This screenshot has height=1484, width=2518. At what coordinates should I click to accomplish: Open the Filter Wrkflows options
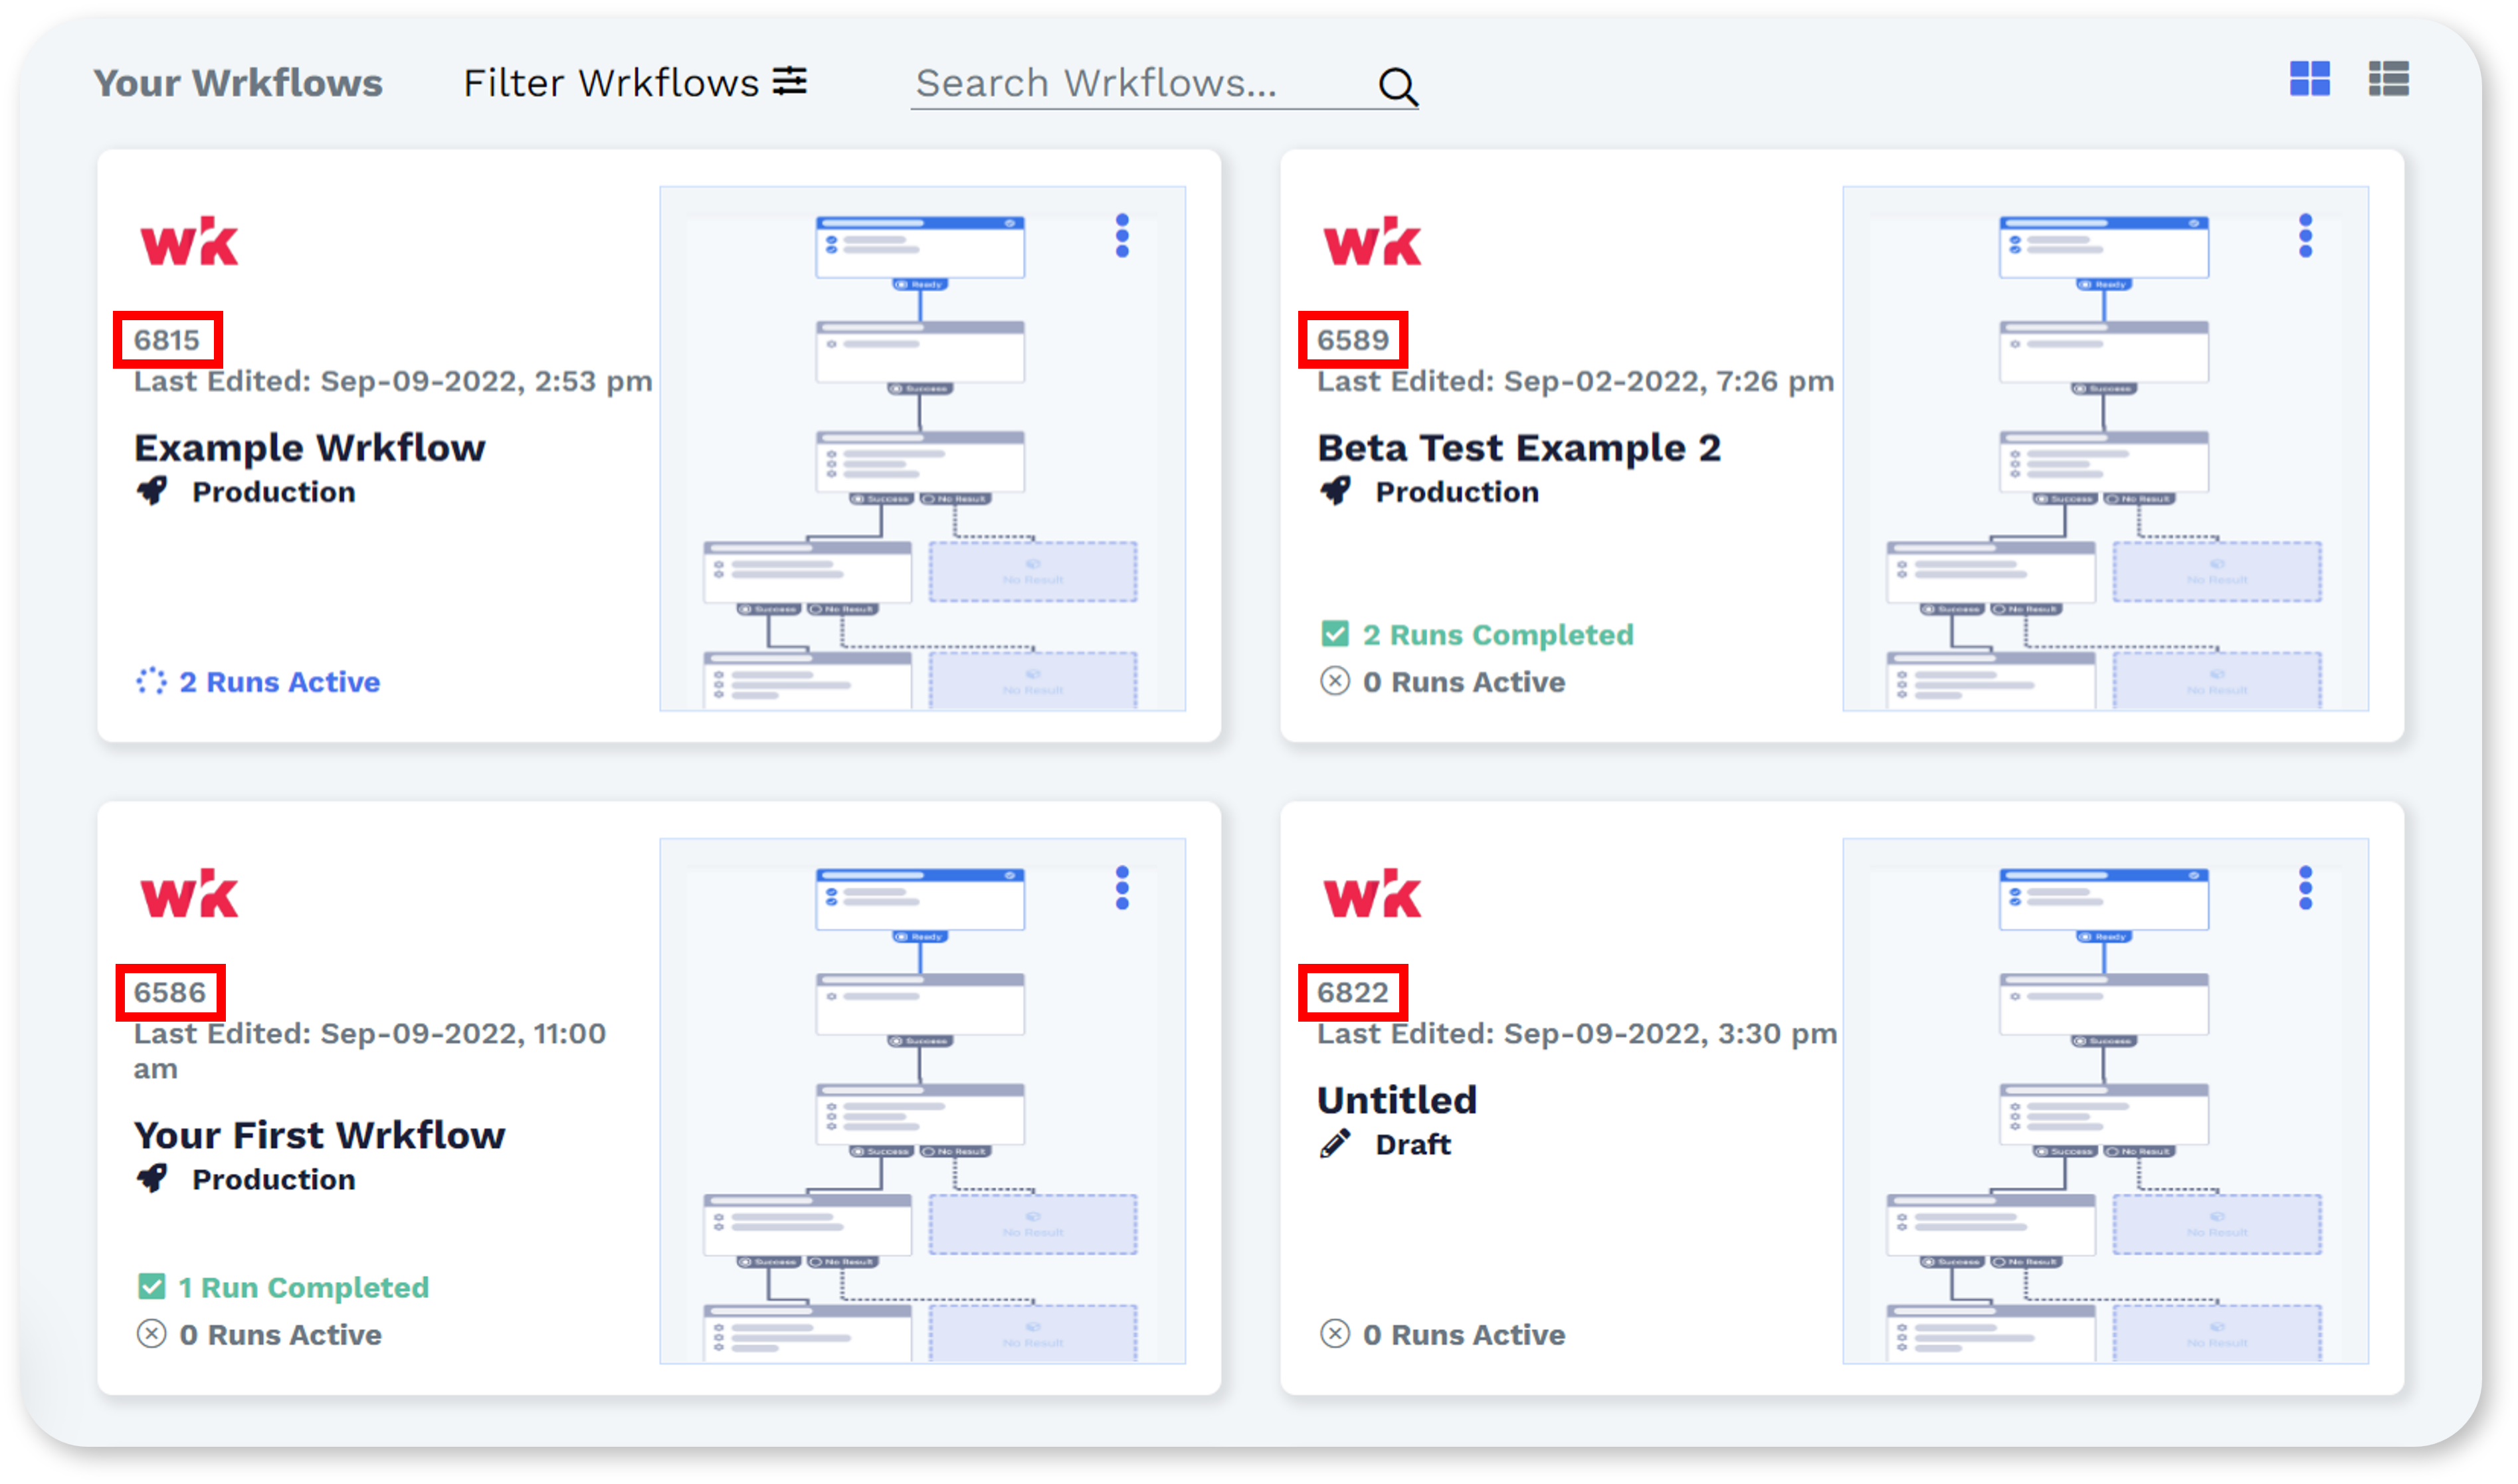click(x=635, y=82)
